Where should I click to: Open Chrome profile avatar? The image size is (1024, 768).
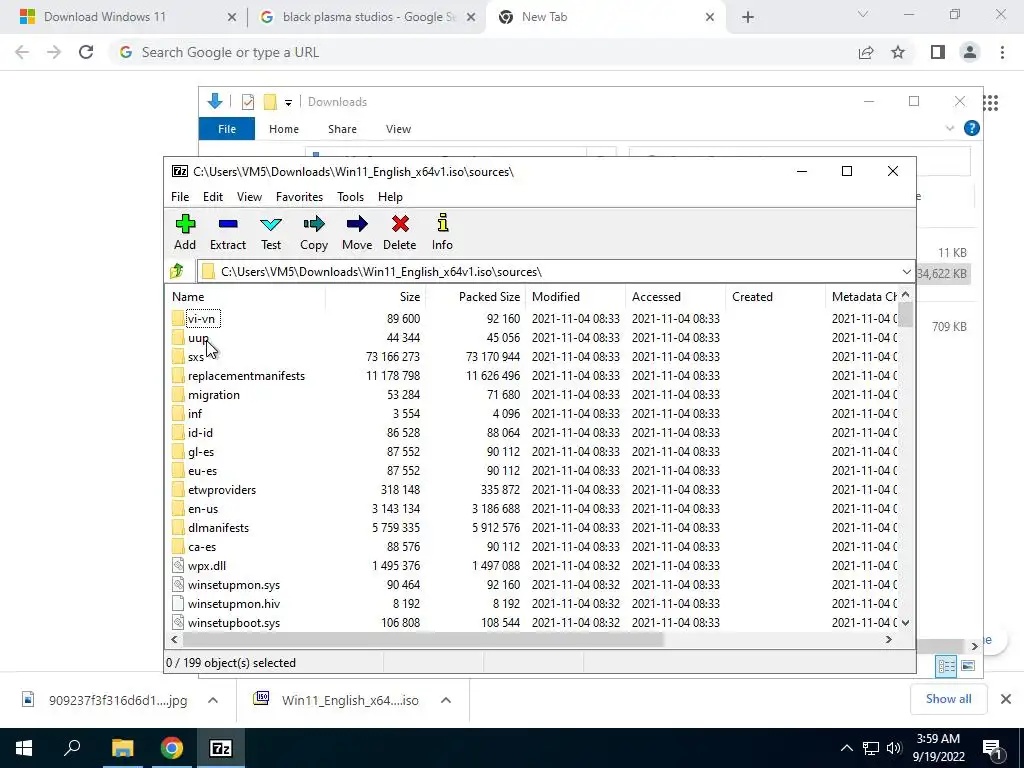pyautogui.click(x=970, y=52)
